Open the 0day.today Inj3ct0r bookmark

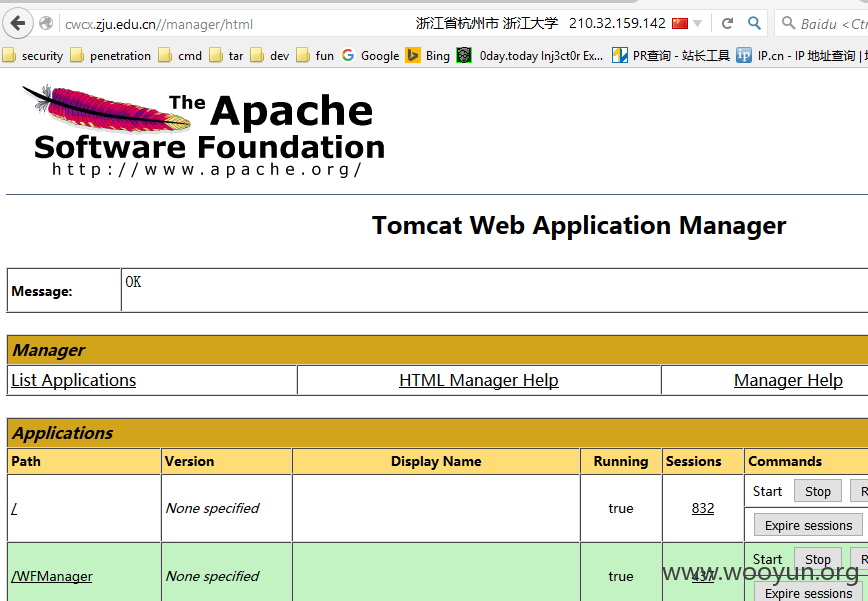530,55
